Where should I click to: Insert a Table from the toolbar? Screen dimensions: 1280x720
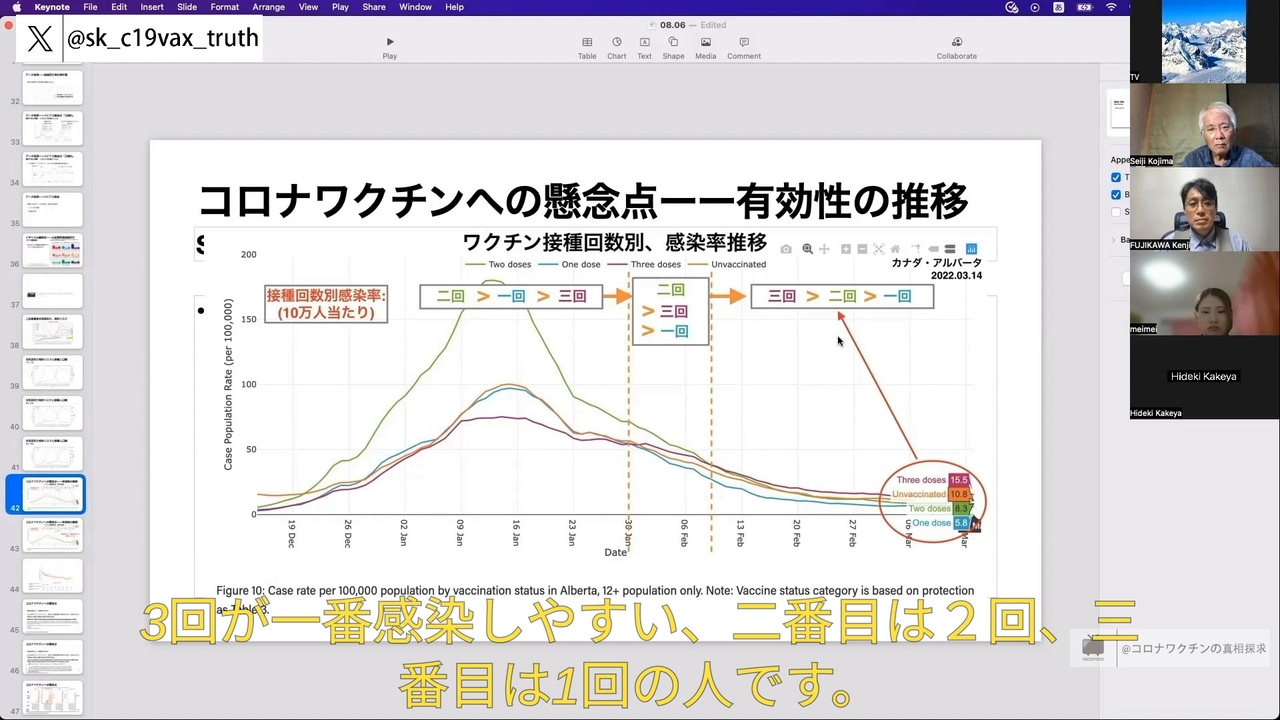click(x=587, y=48)
